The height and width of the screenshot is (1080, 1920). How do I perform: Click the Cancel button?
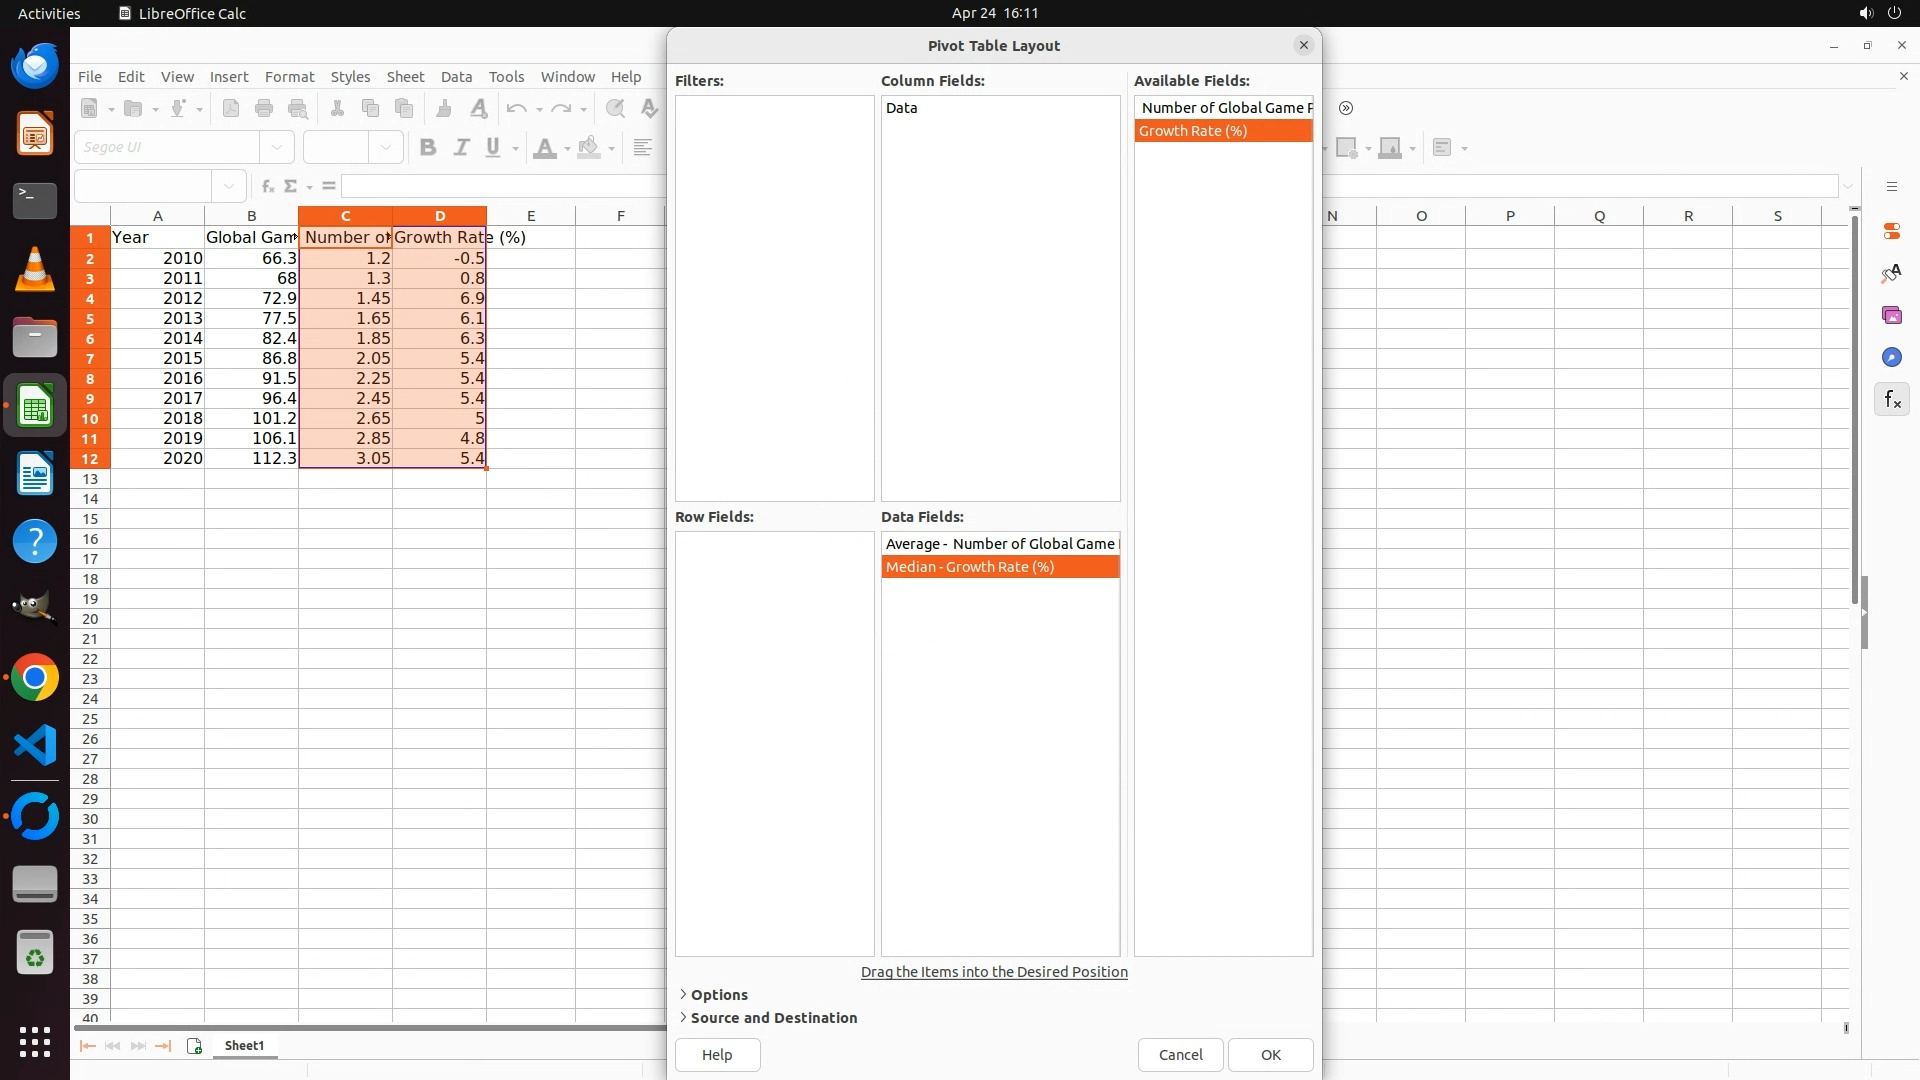1180,1055
